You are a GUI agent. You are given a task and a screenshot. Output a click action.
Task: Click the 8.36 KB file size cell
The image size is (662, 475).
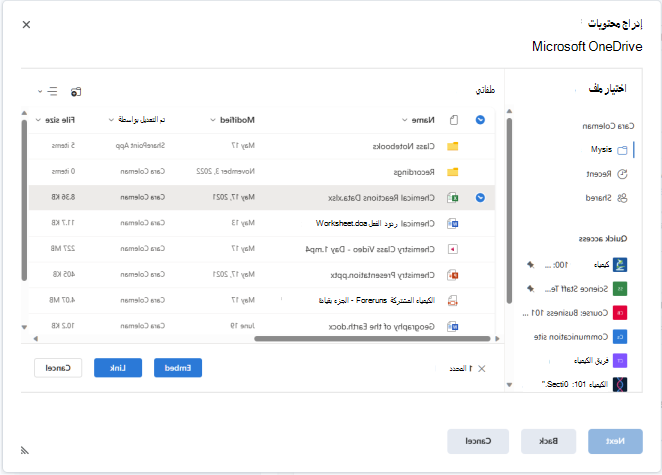pyautogui.click(x=63, y=197)
